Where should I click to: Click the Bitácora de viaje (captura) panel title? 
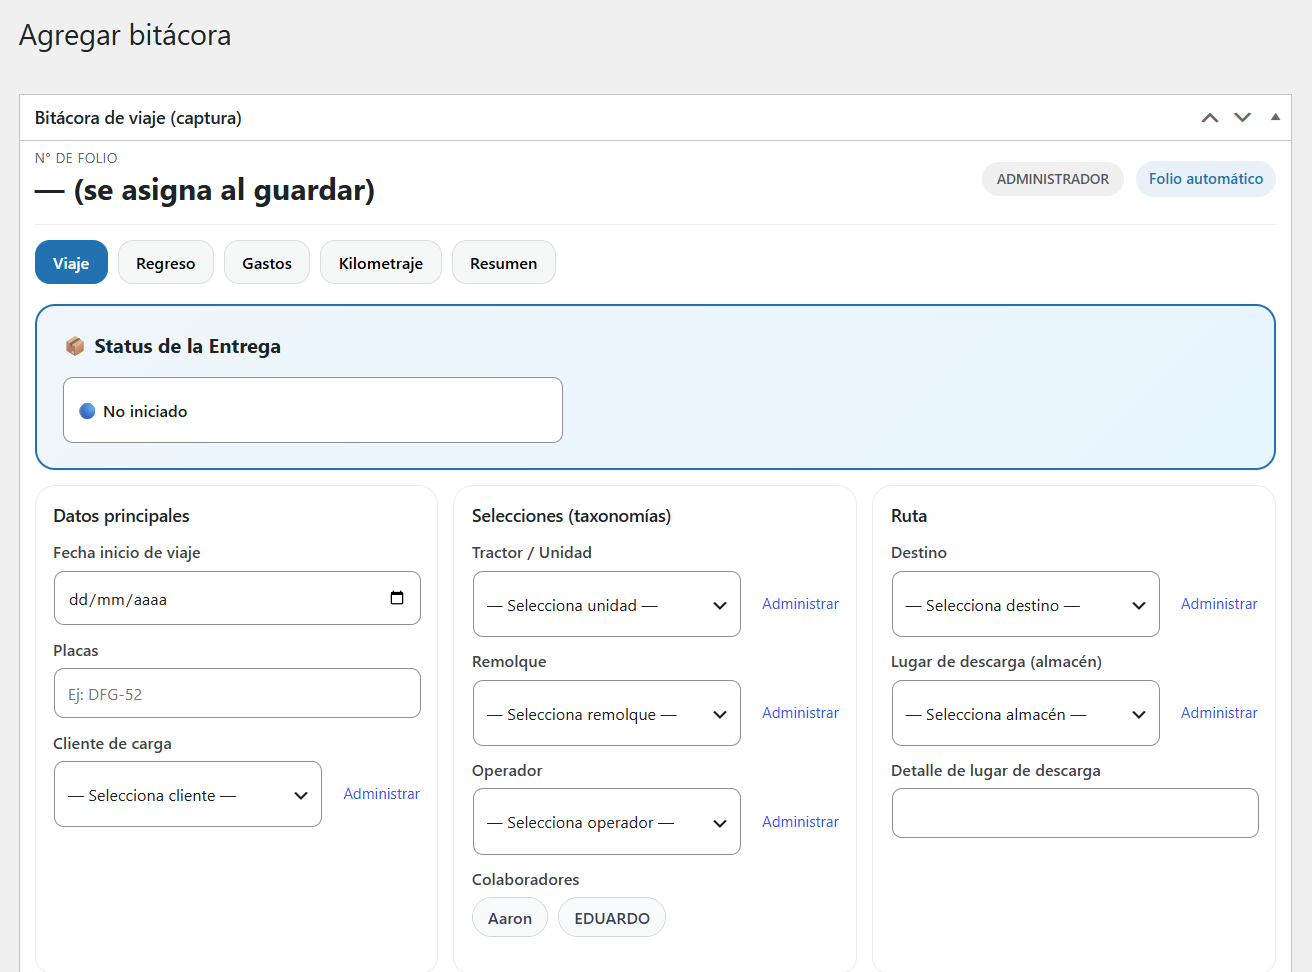click(138, 118)
